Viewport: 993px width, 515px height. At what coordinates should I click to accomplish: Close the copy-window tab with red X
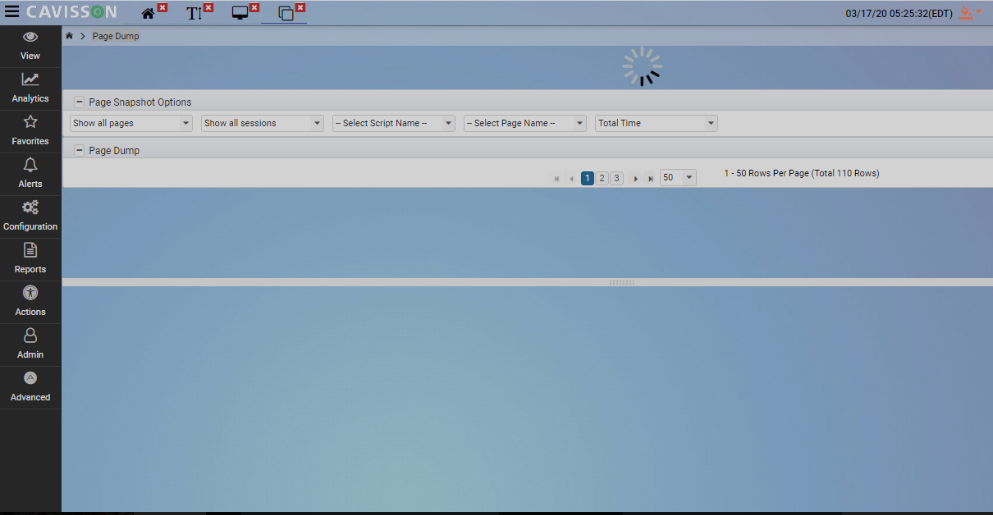(x=301, y=8)
